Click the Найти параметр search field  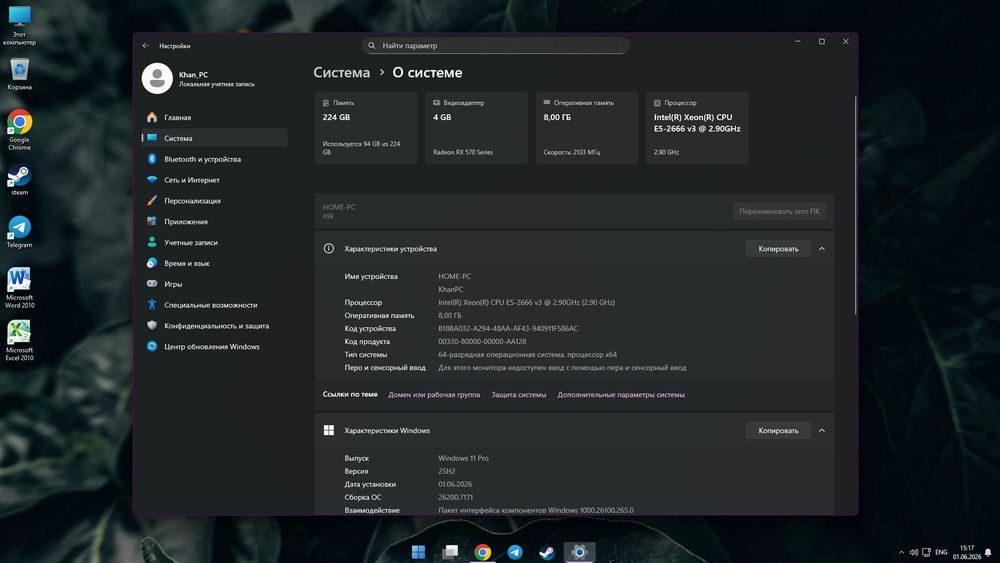click(496, 46)
